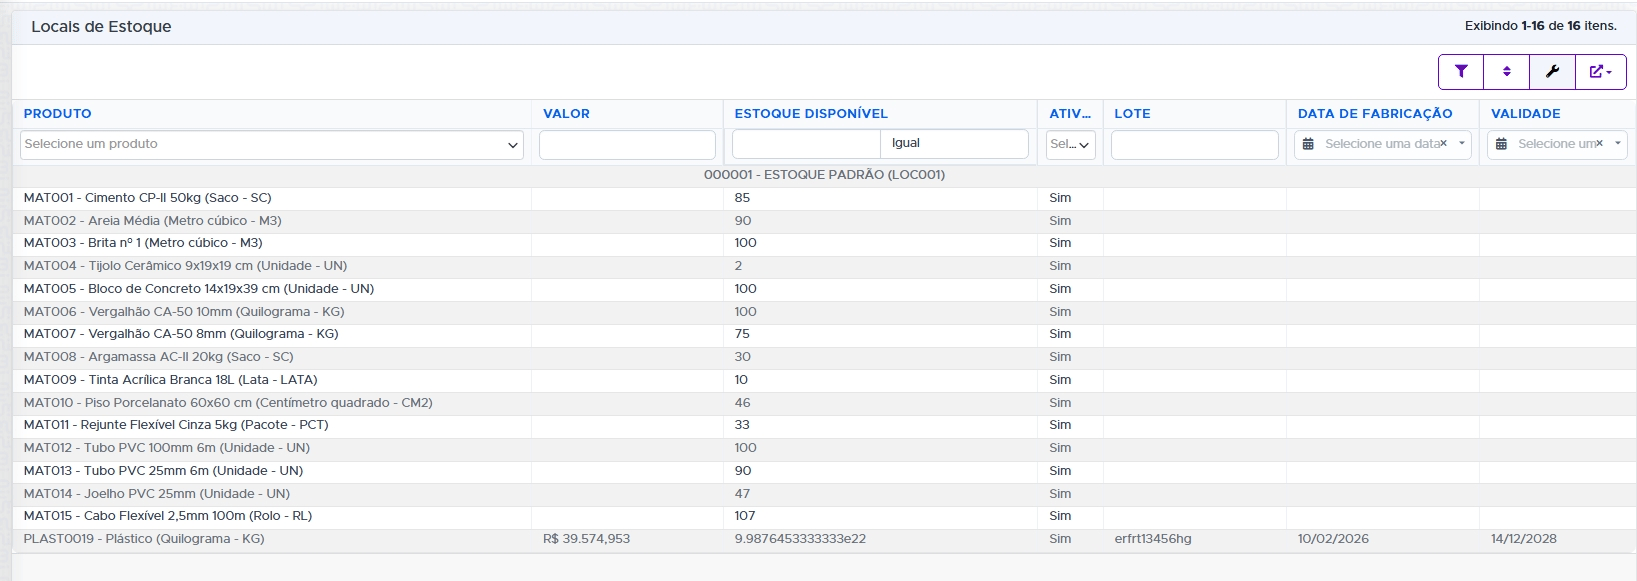1637x581 pixels.
Task: Sort by DATA DE FABRICAÇÃO header
Action: (1375, 114)
